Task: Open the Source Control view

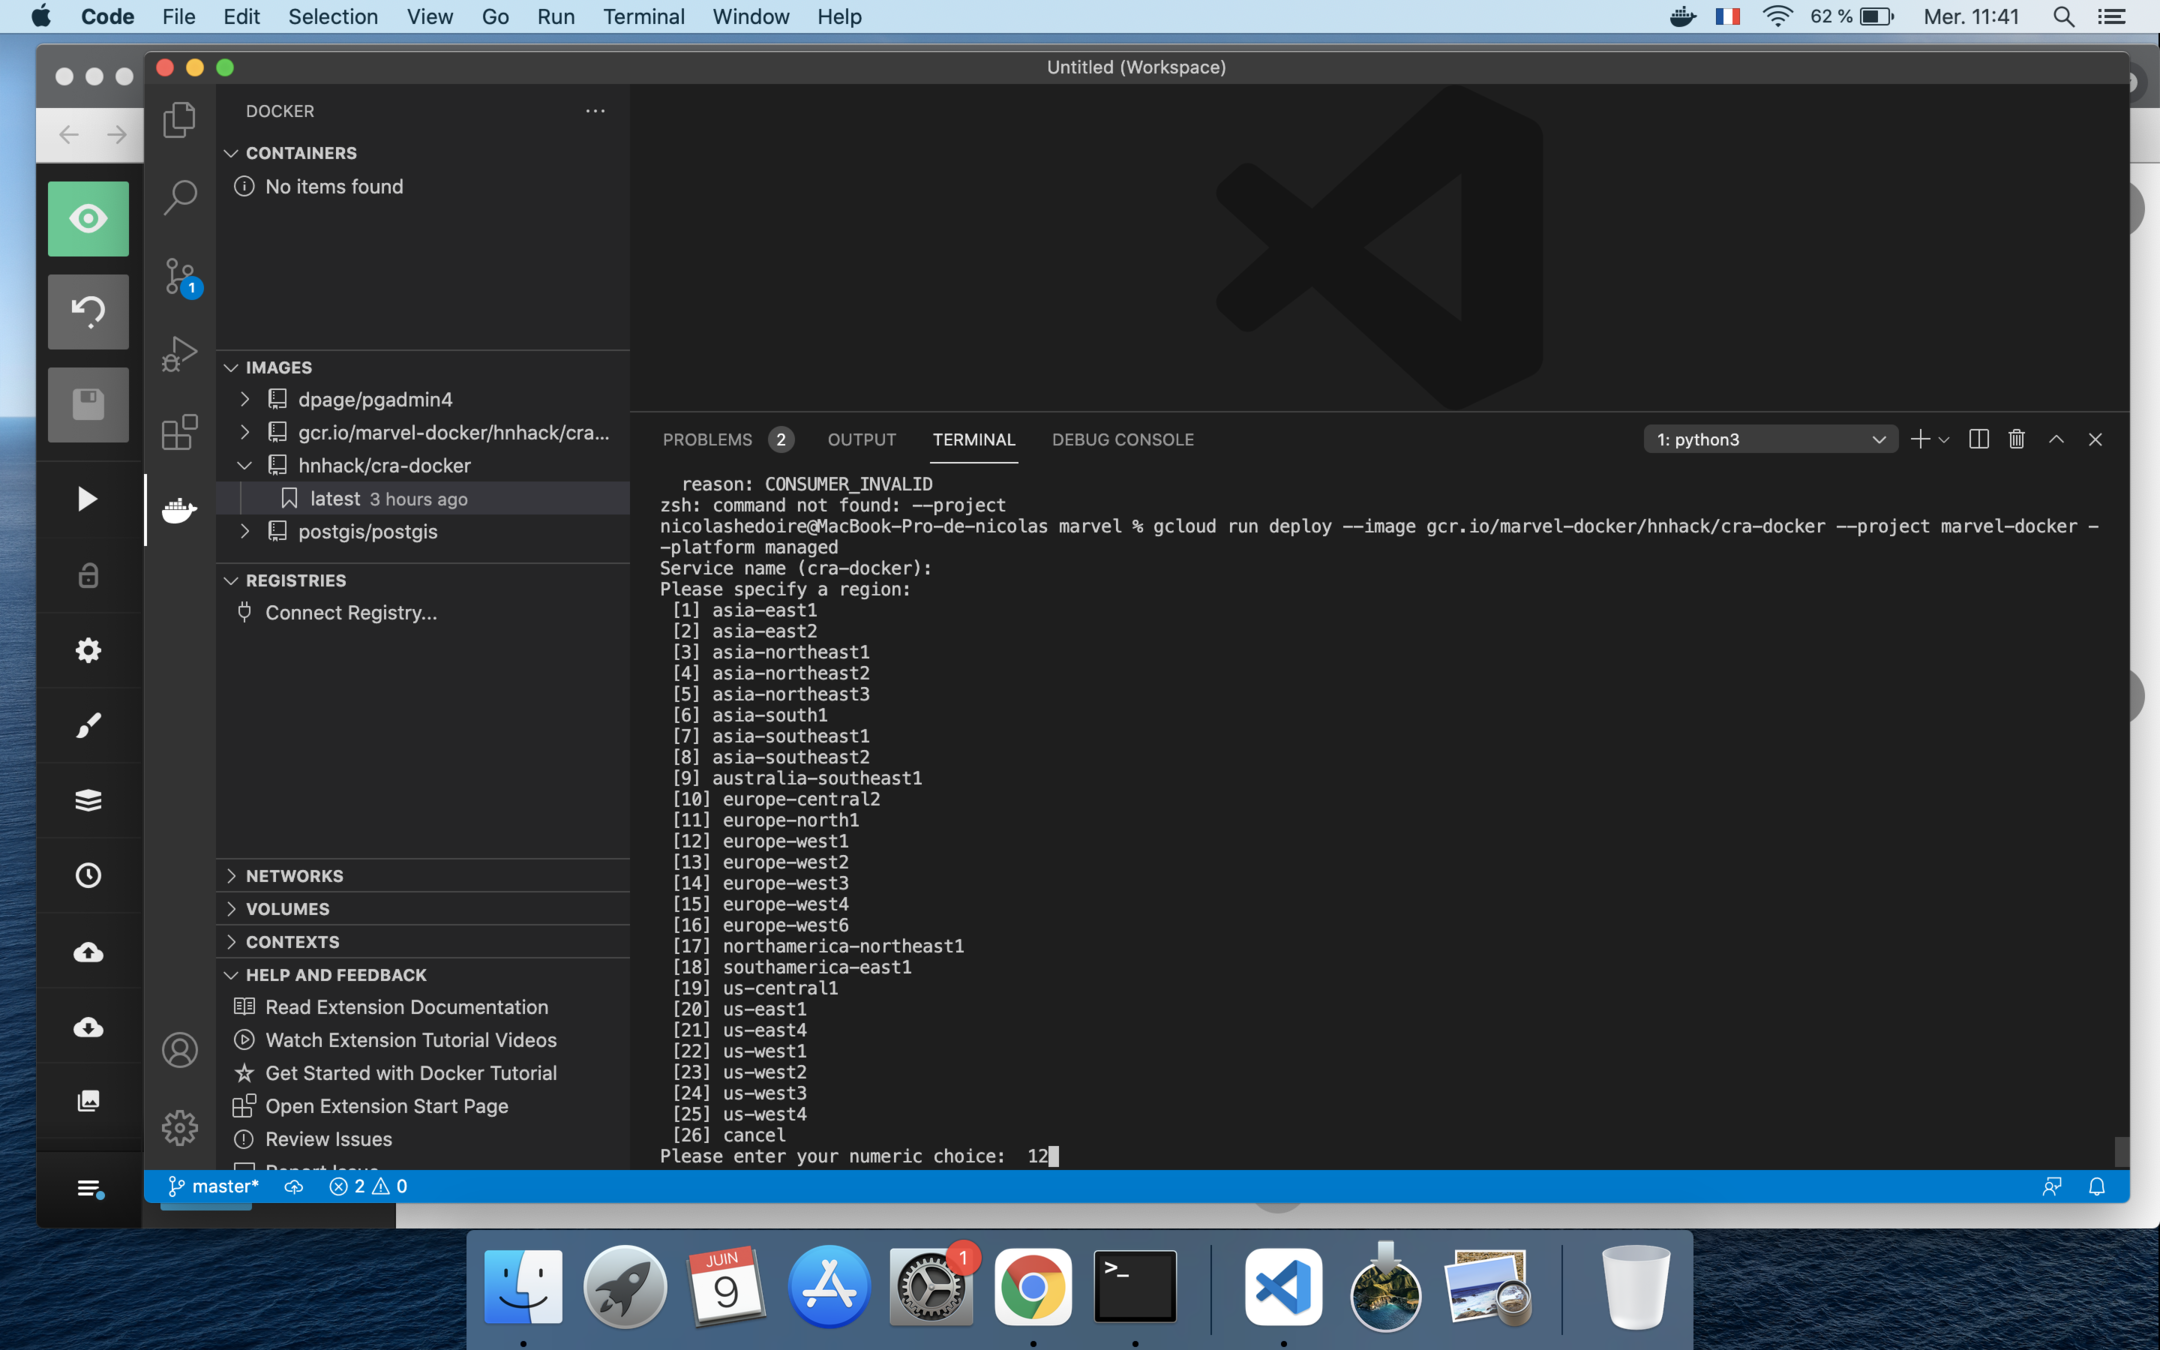Action: click(x=179, y=275)
